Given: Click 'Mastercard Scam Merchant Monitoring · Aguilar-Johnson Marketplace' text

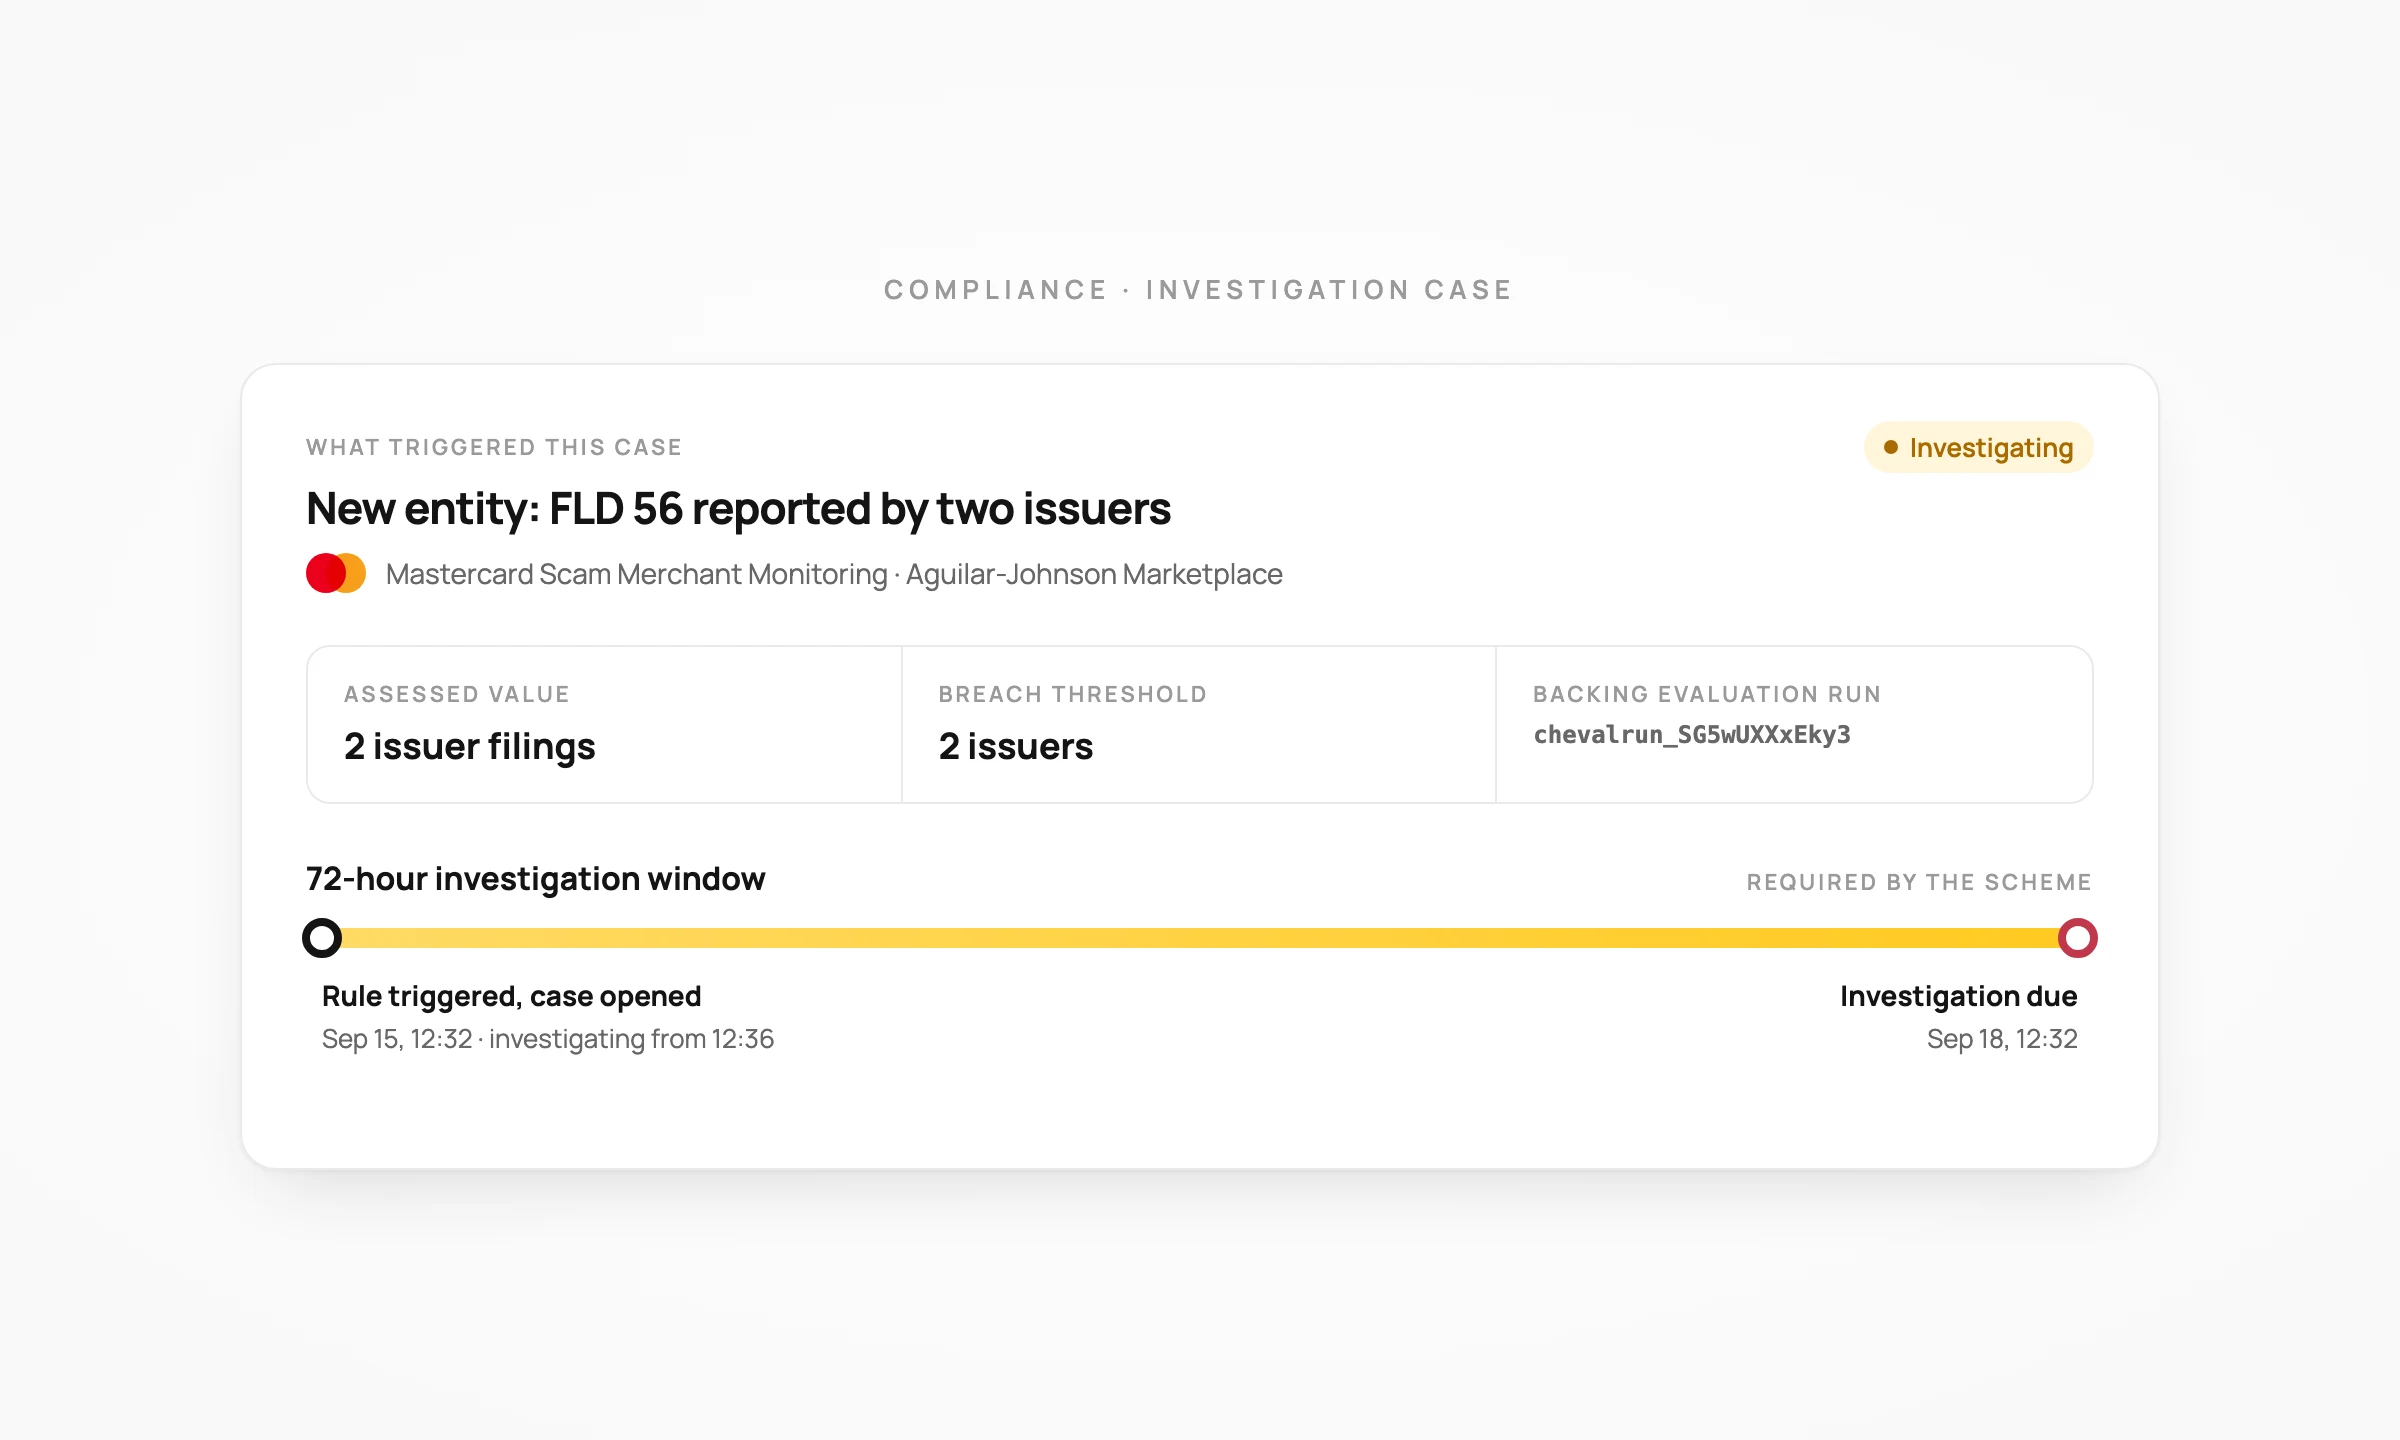Looking at the screenshot, I should pyautogui.click(x=834, y=574).
